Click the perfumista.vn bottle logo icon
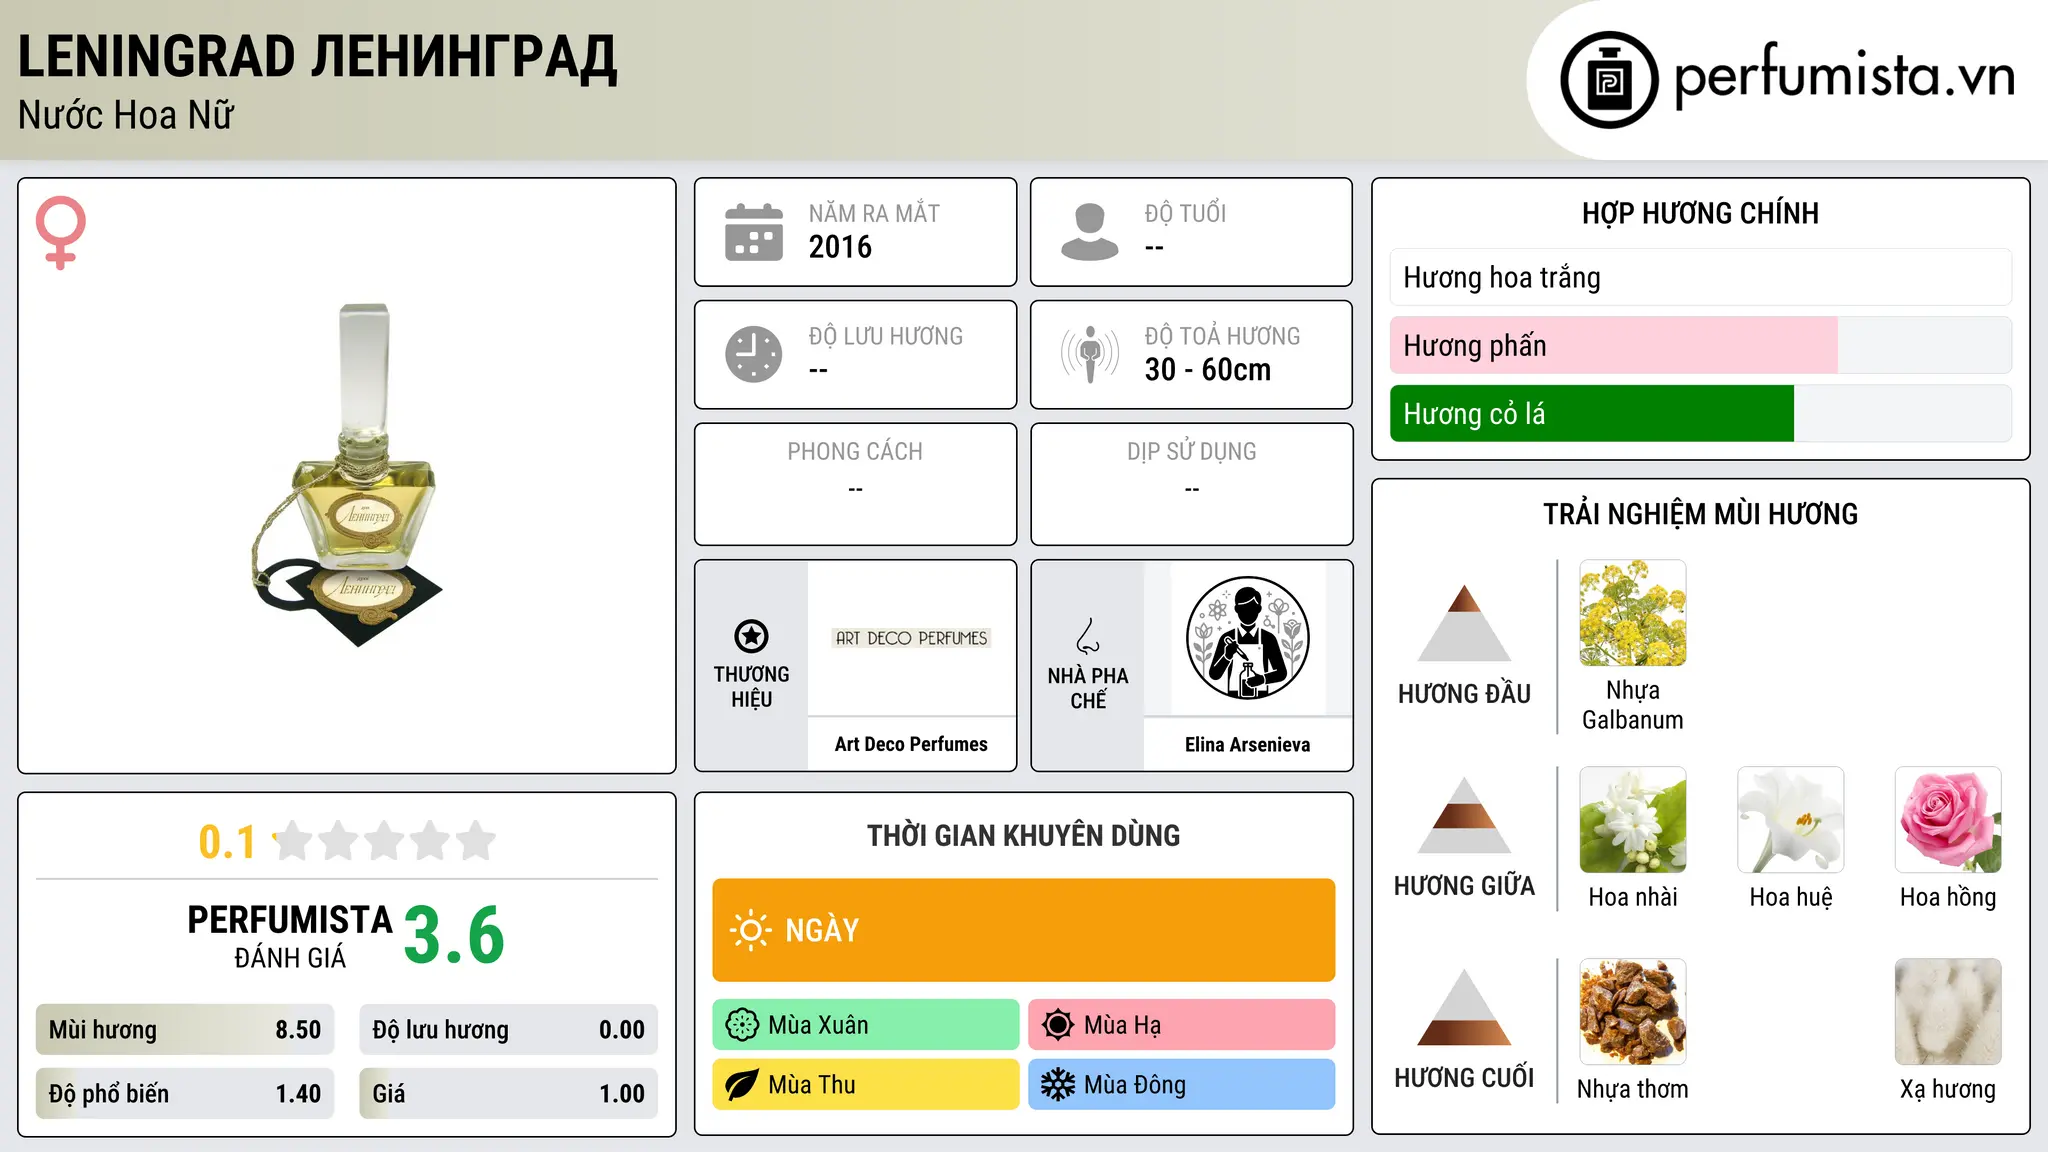Image resolution: width=2048 pixels, height=1152 pixels. tap(1609, 79)
